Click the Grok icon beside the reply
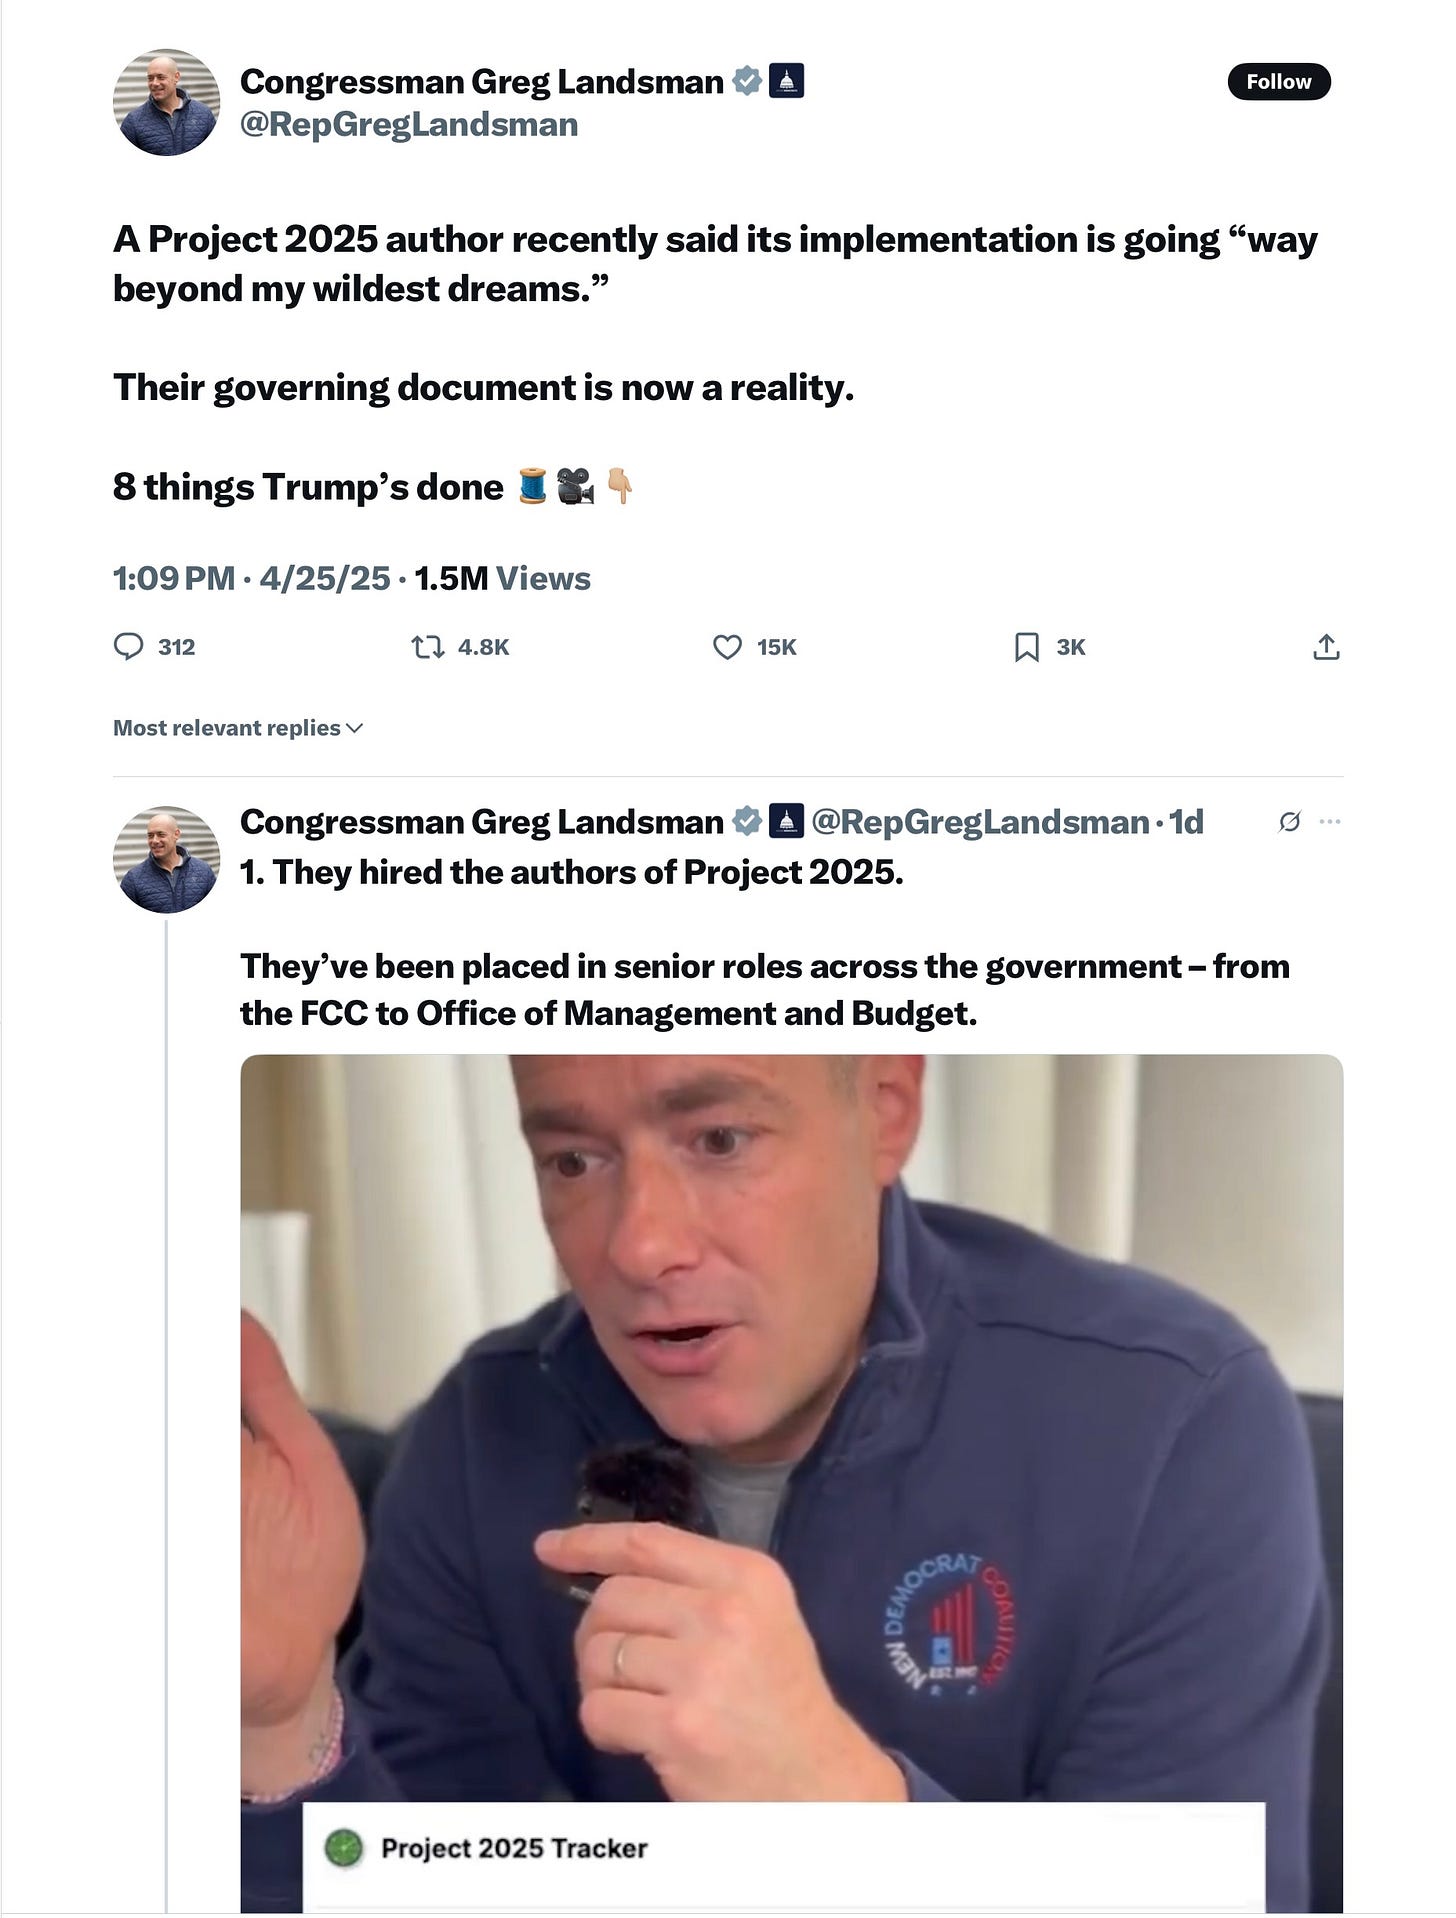 click(x=1290, y=822)
